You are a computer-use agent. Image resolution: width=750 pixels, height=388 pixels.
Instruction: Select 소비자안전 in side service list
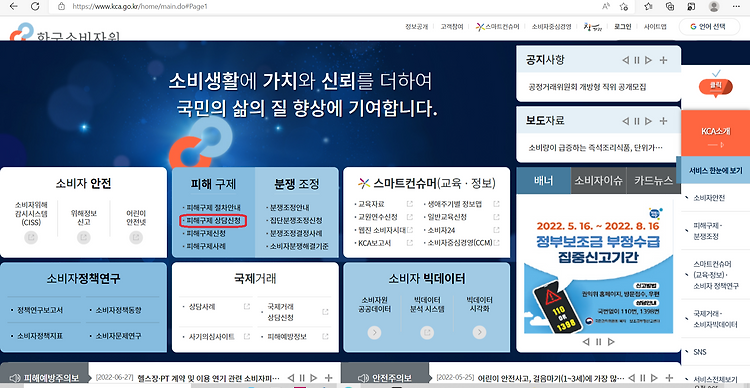pyautogui.click(x=709, y=198)
